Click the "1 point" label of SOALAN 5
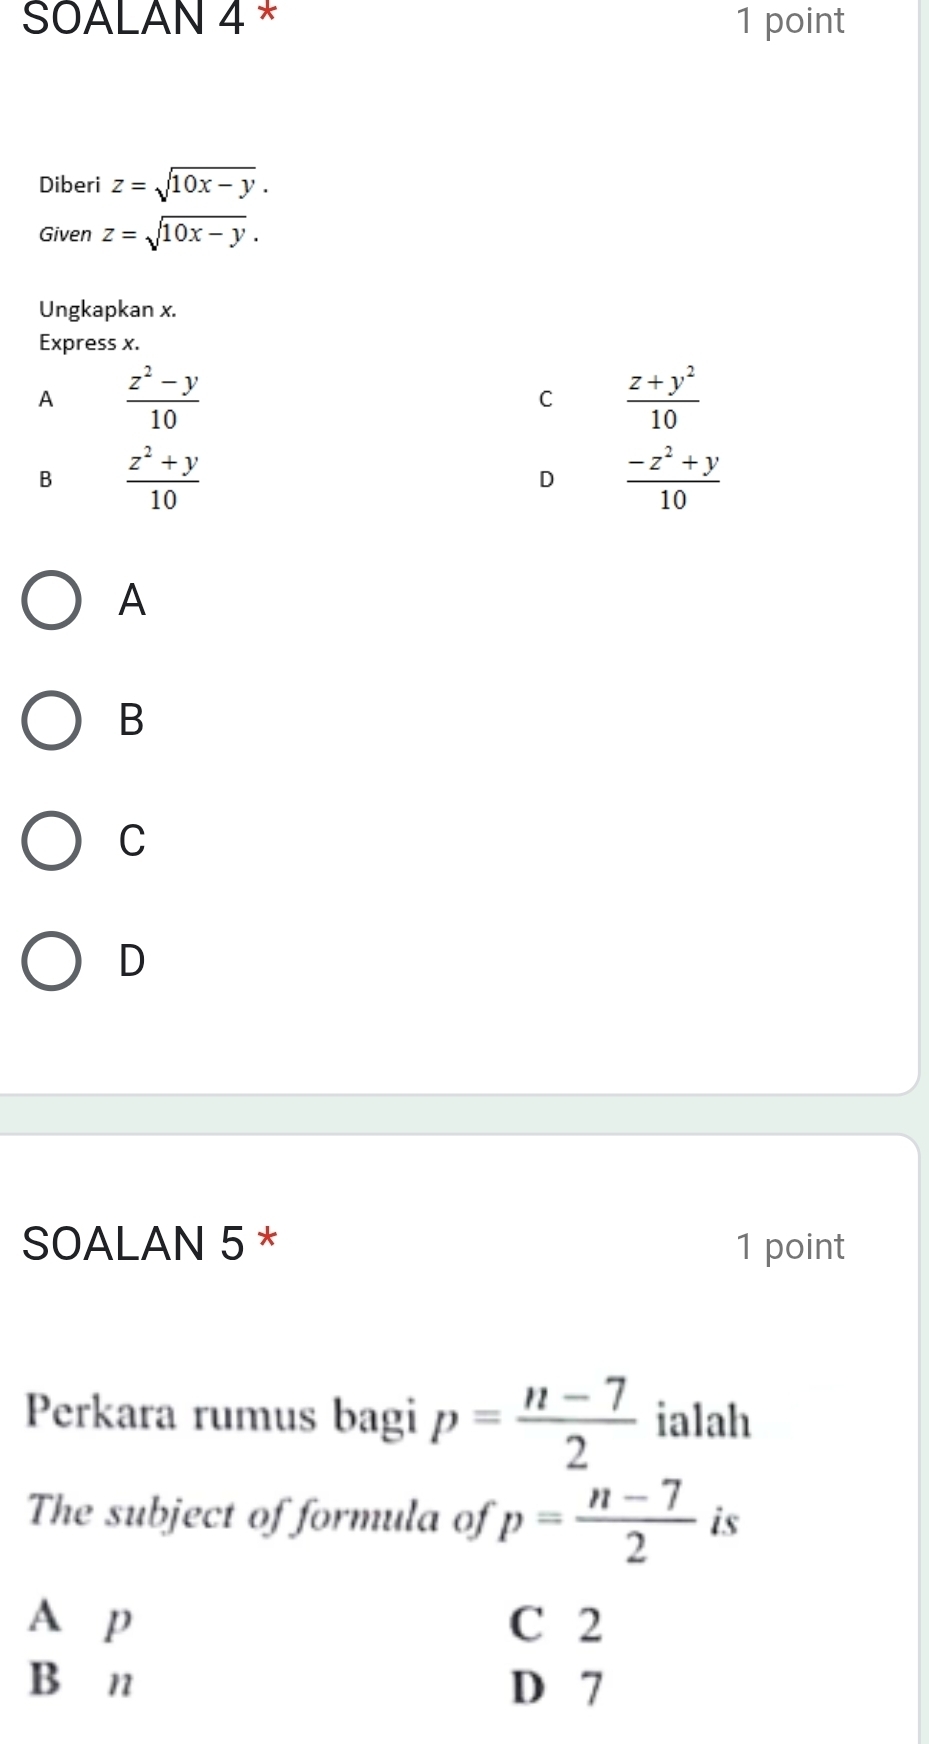Screen dimensions: 929x1744 (x=789, y=1247)
